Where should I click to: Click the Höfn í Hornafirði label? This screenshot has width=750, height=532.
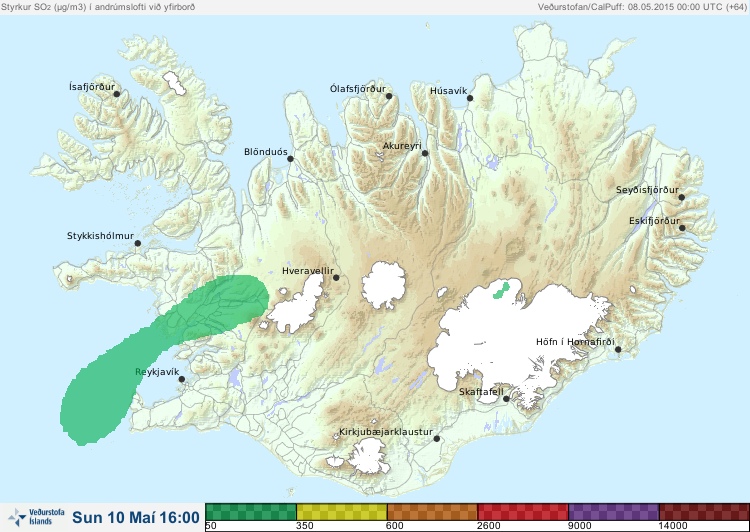tap(575, 342)
